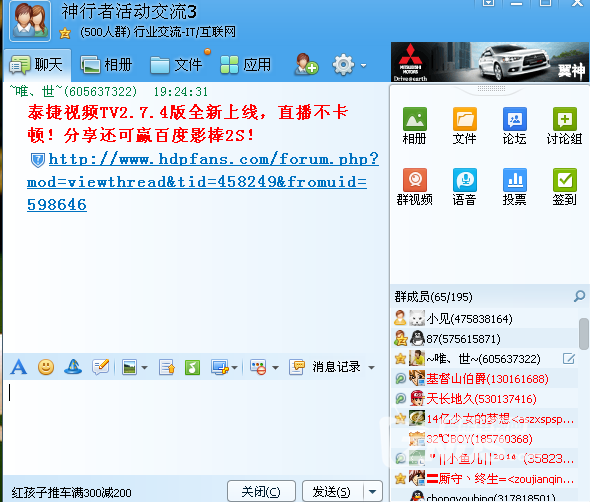
Task: Open the 应用 apps tab
Action: point(245,65)
